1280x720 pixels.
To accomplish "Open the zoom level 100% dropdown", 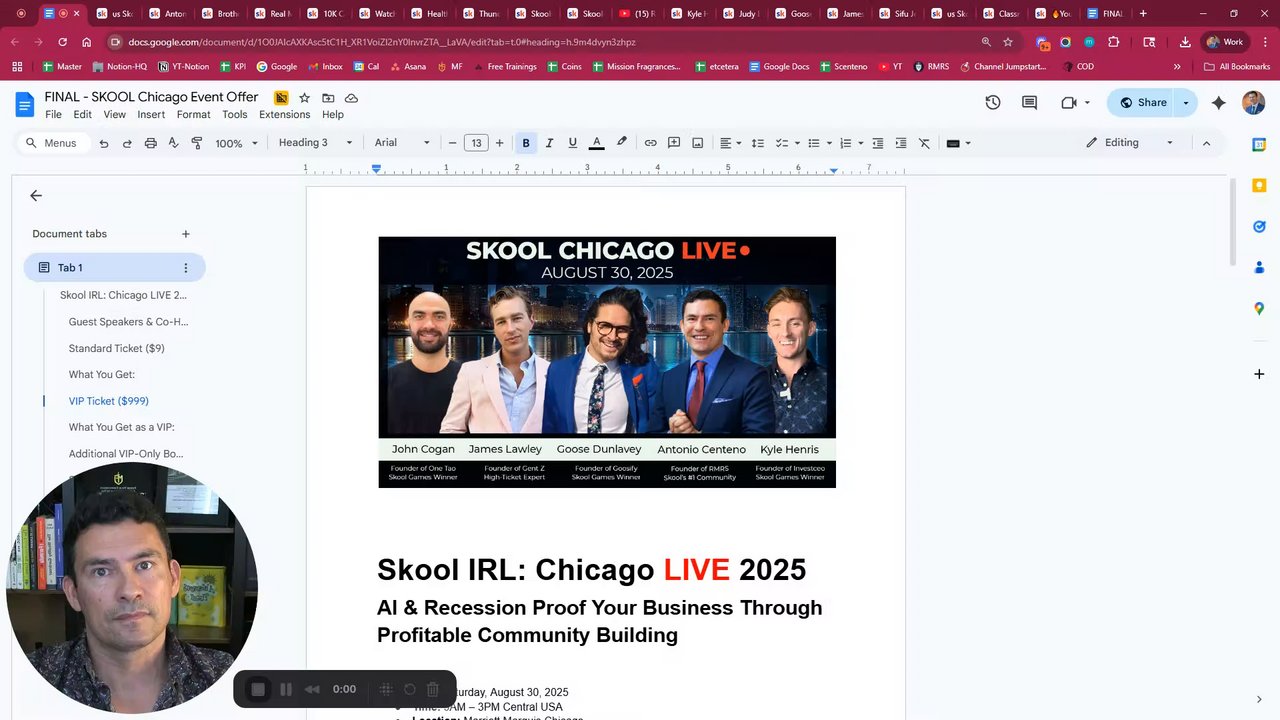I will pyautogui.click(x=237, y=143).
